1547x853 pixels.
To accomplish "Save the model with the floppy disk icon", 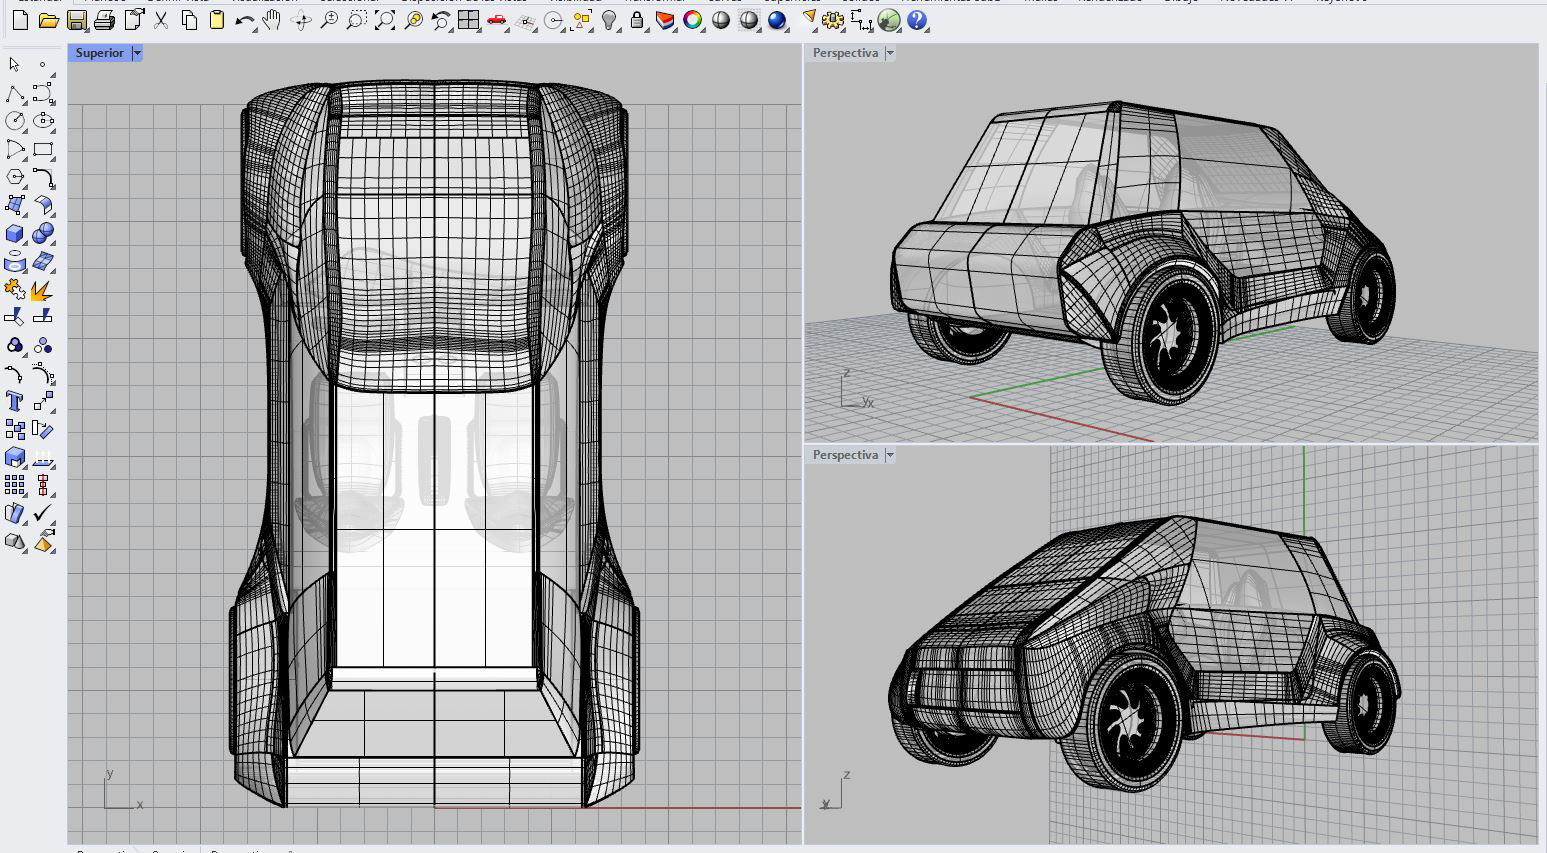I will 76,20.
